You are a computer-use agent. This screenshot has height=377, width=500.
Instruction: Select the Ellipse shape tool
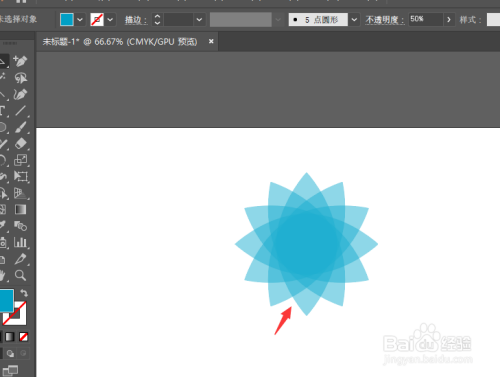(3, 127)
